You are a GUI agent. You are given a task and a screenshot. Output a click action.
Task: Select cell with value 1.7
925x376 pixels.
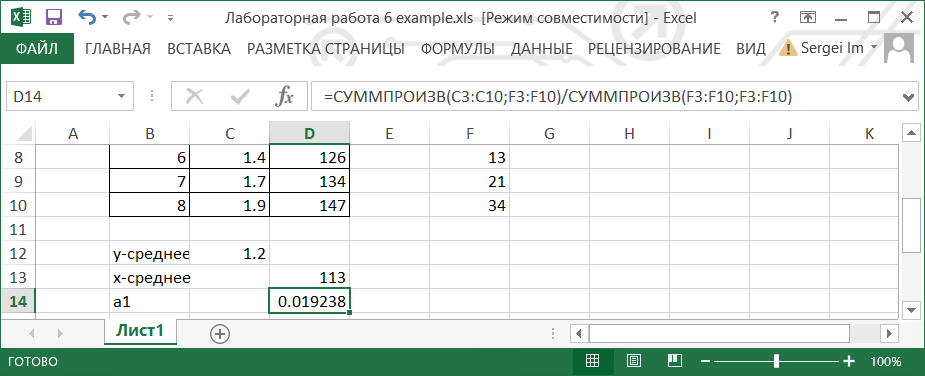[229, 182]
